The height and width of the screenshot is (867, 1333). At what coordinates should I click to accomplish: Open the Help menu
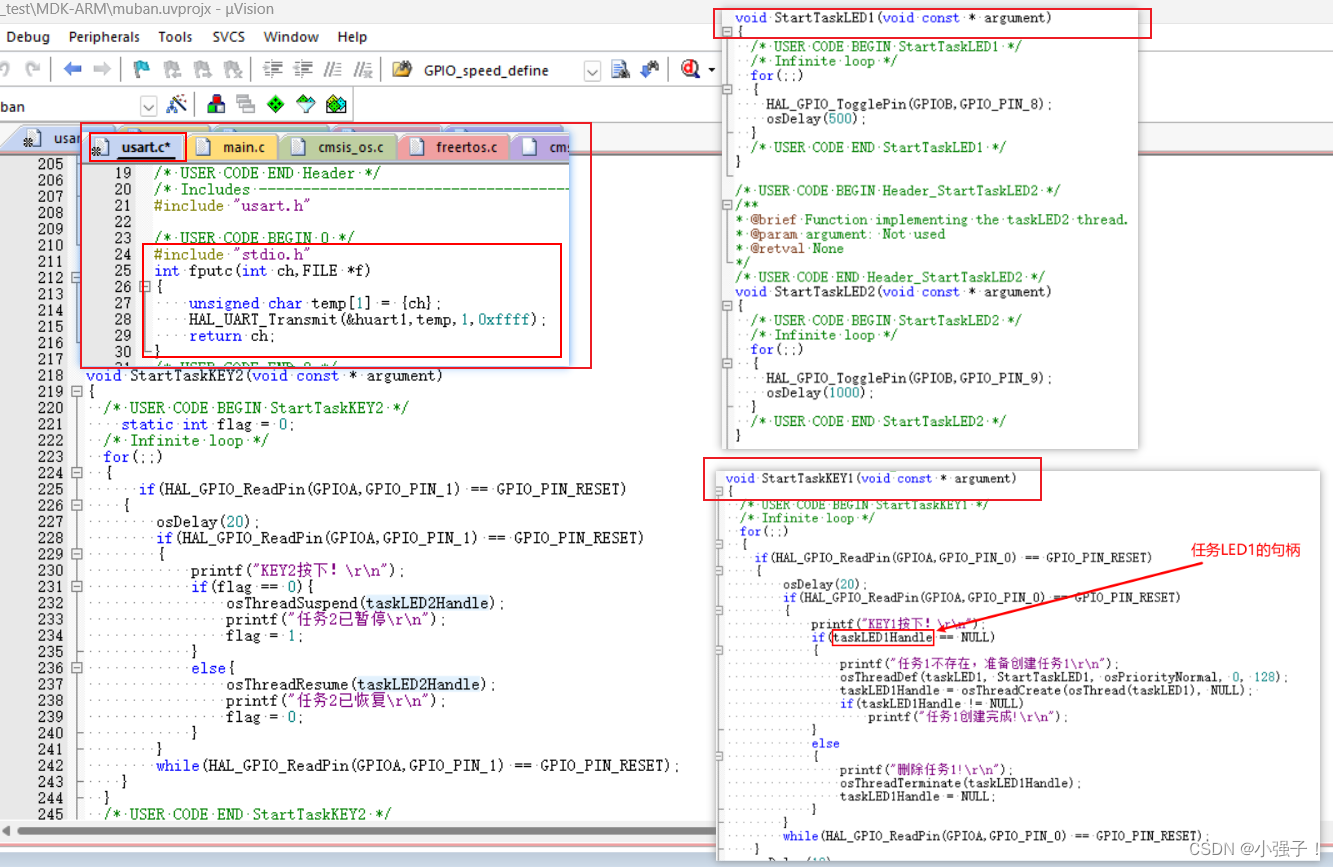click(352, 36)
